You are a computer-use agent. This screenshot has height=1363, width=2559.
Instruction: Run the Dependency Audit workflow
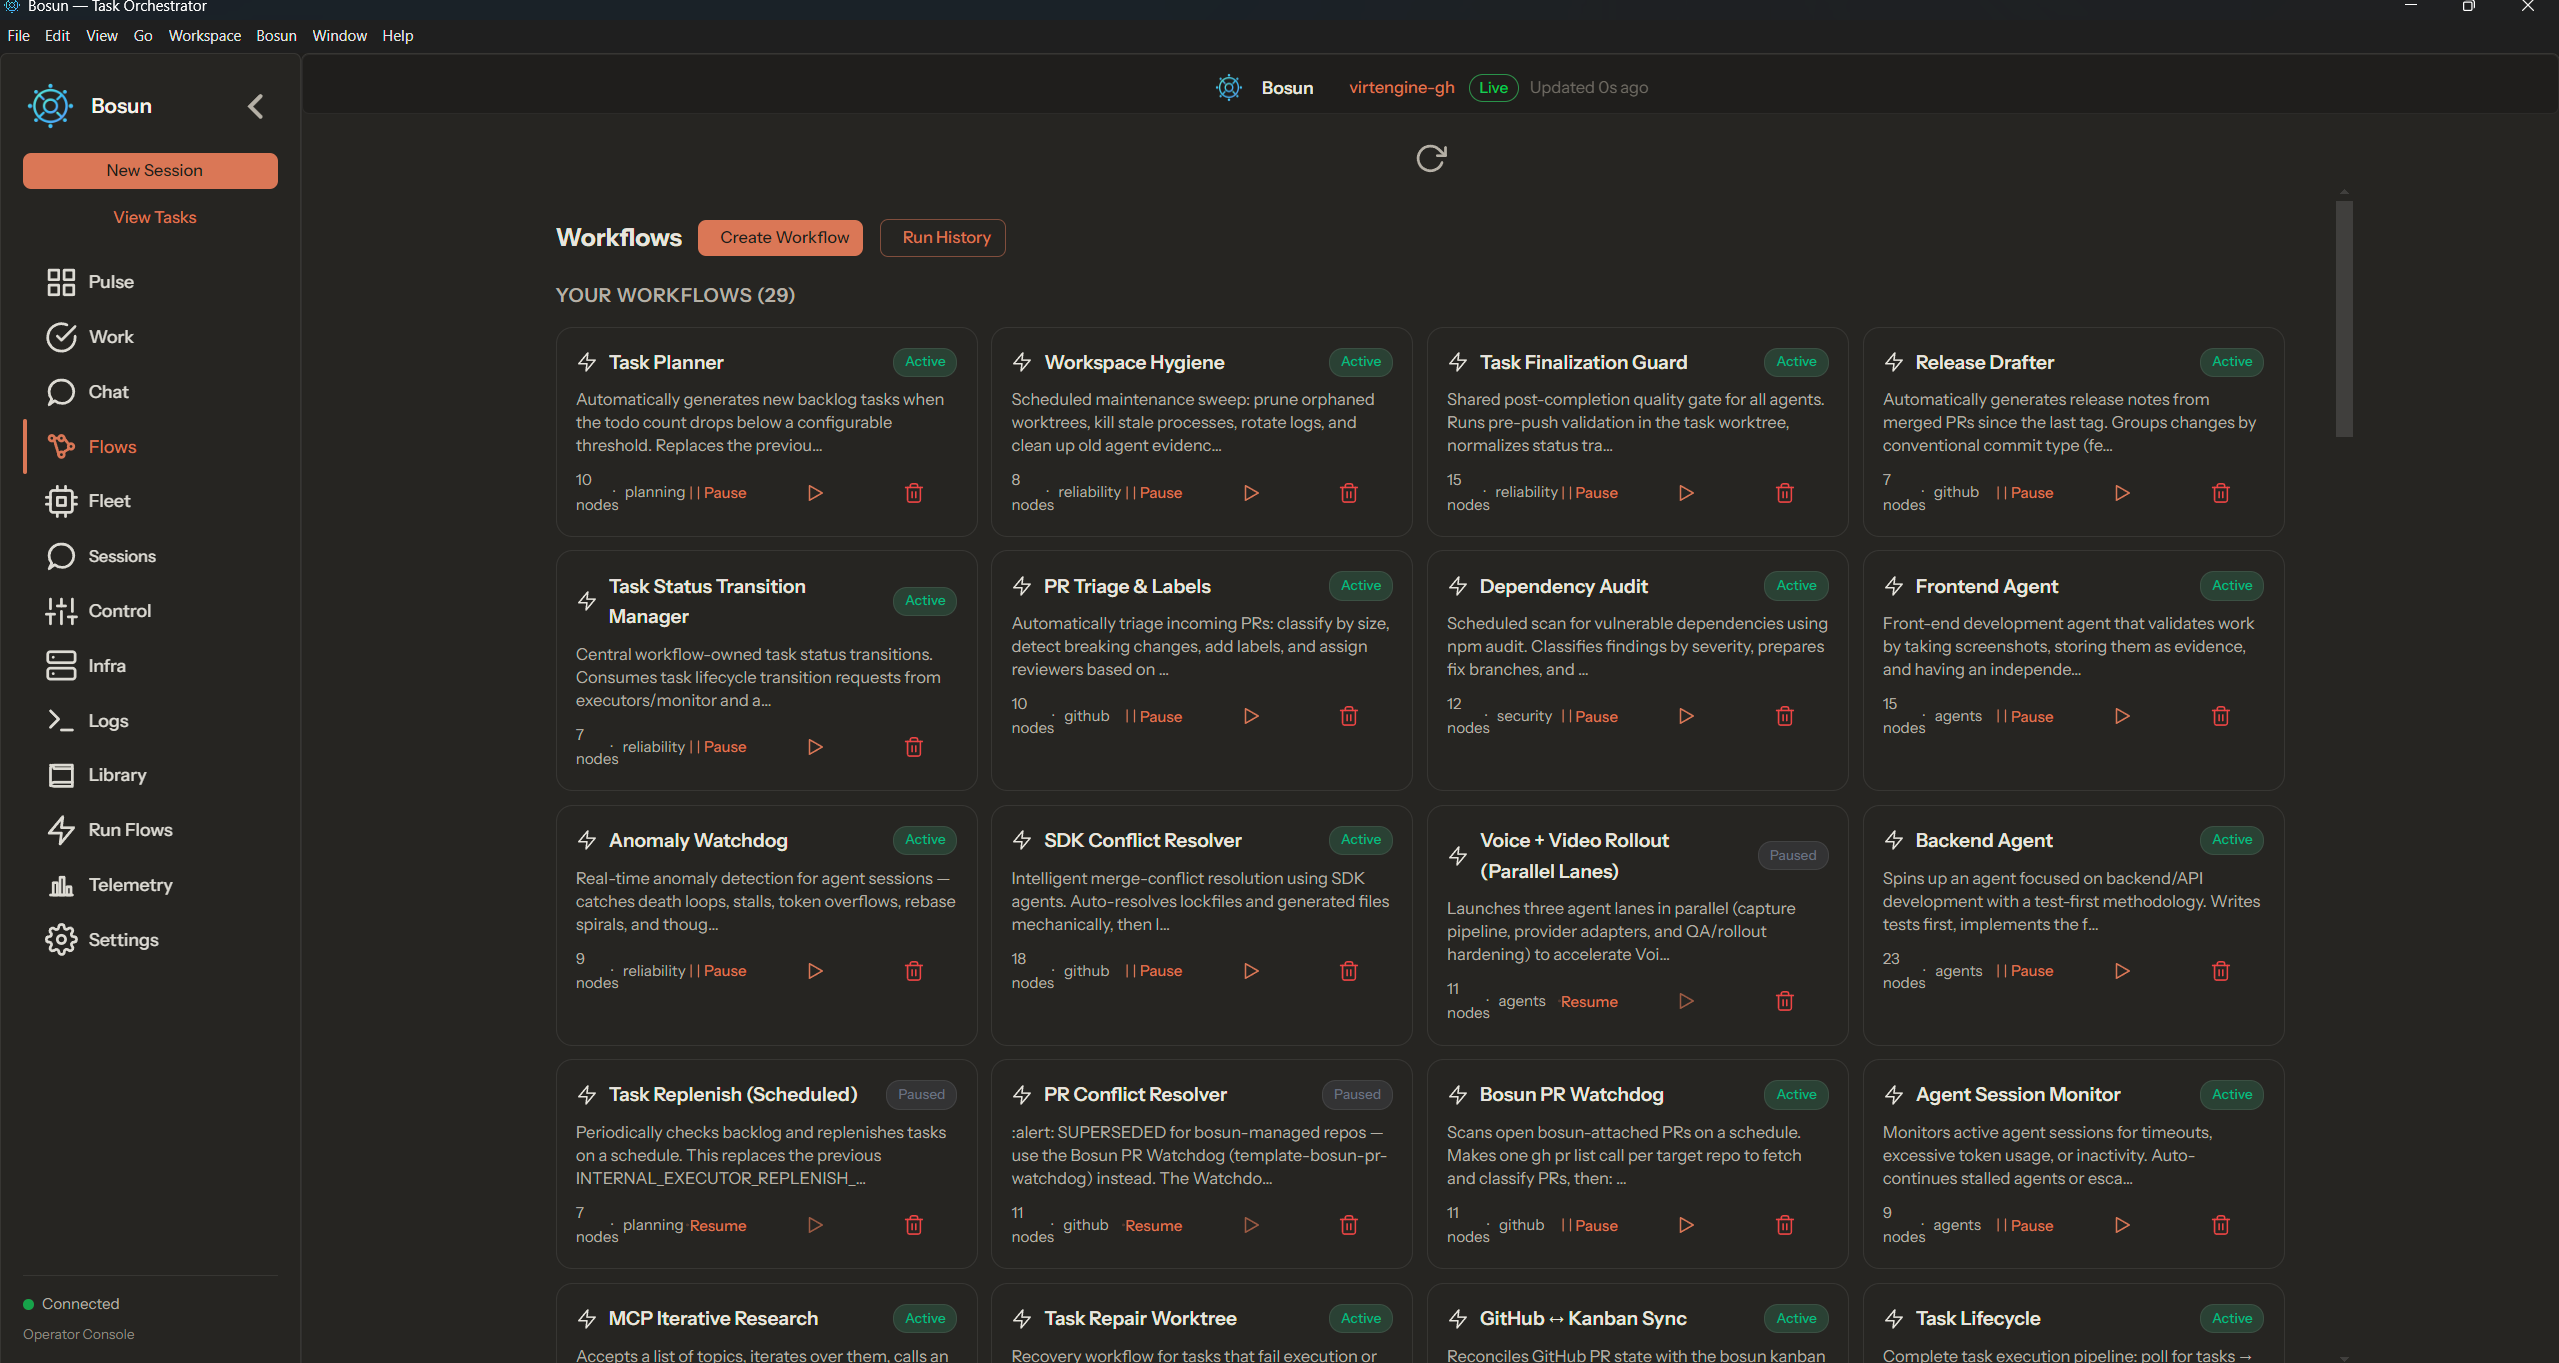pos(1686,716)
